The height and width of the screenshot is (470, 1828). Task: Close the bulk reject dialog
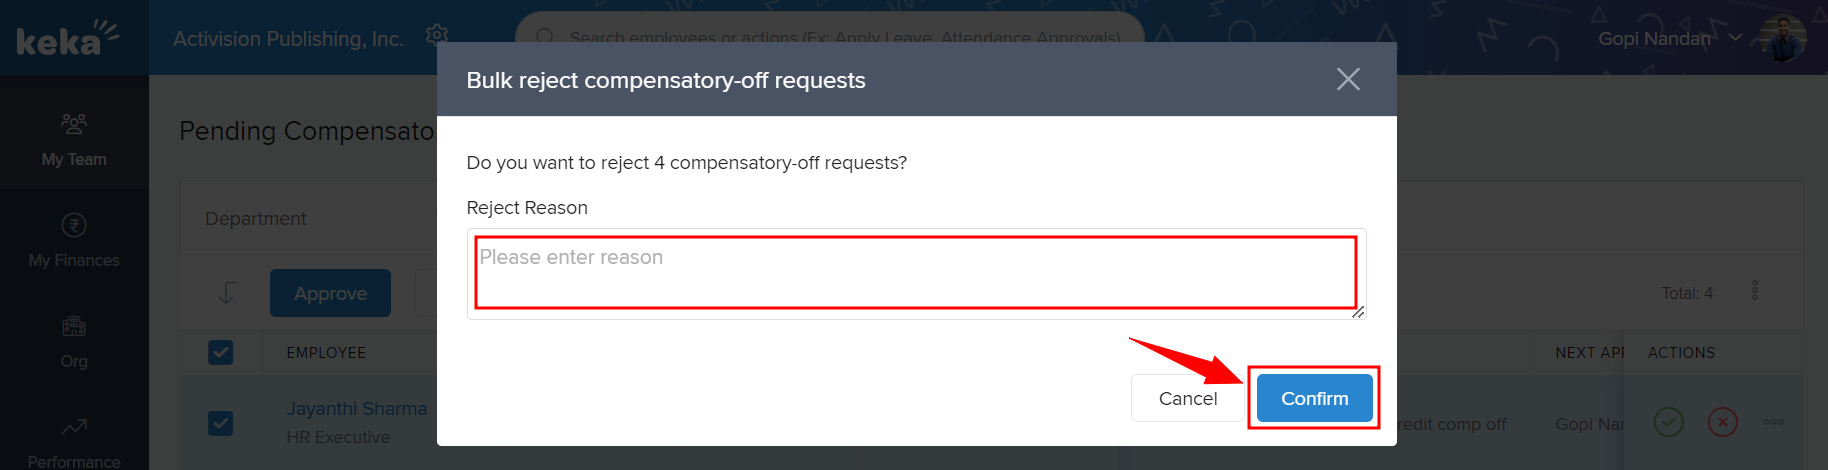tap(1348, 79)
